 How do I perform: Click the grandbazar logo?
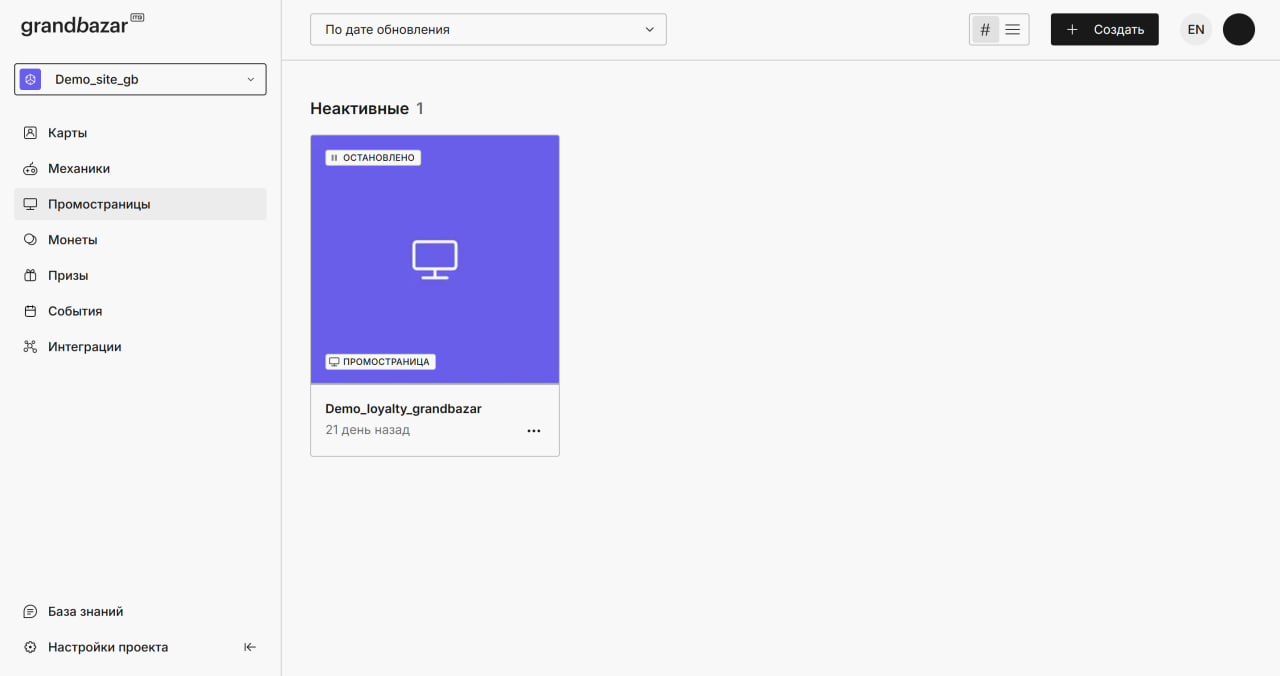coord(82,25)
